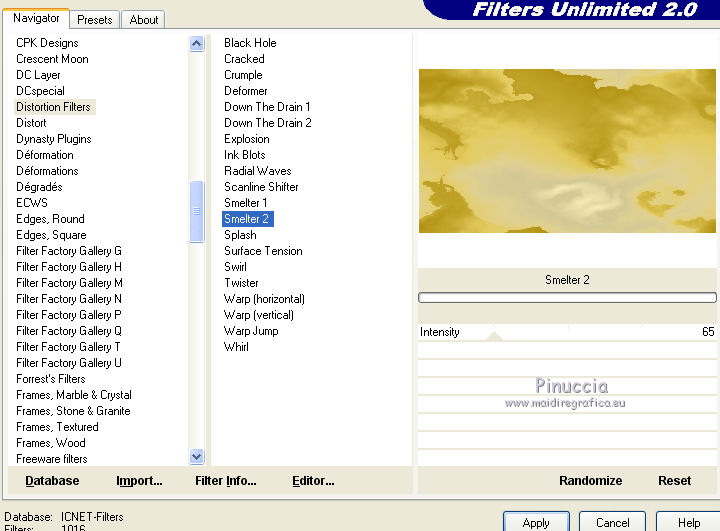Select Edges, Round category

tap(51, 219)
